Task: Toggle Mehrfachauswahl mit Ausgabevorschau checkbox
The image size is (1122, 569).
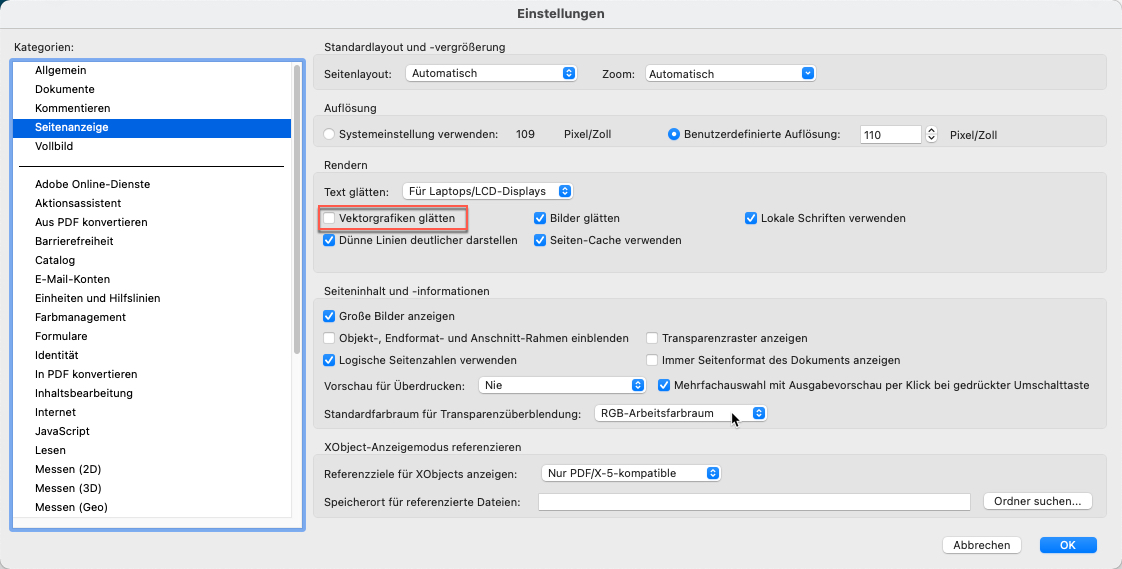Action: [663, 385]
